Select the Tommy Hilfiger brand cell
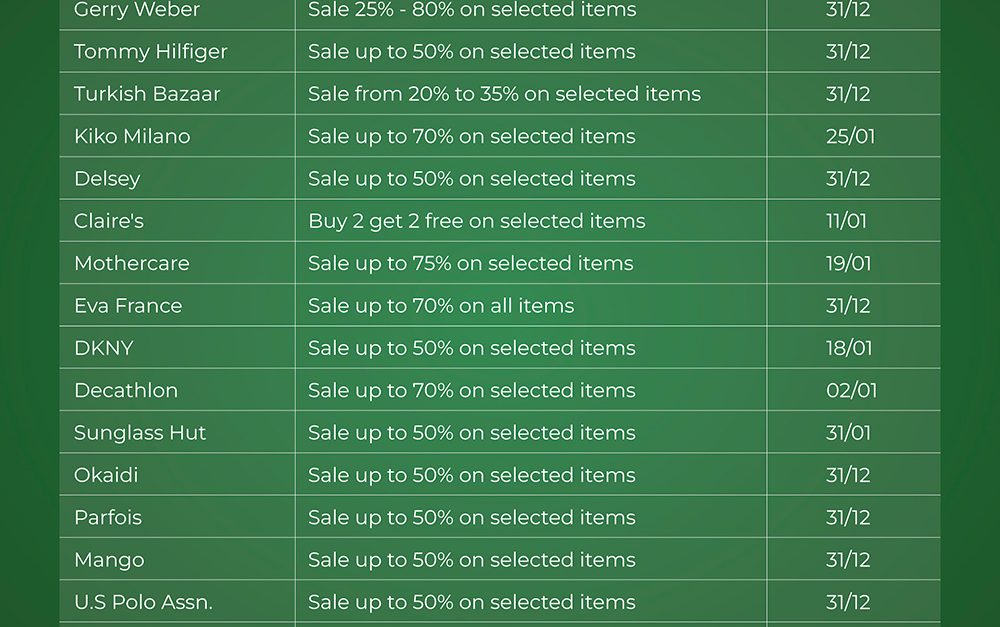 [151, 52]
